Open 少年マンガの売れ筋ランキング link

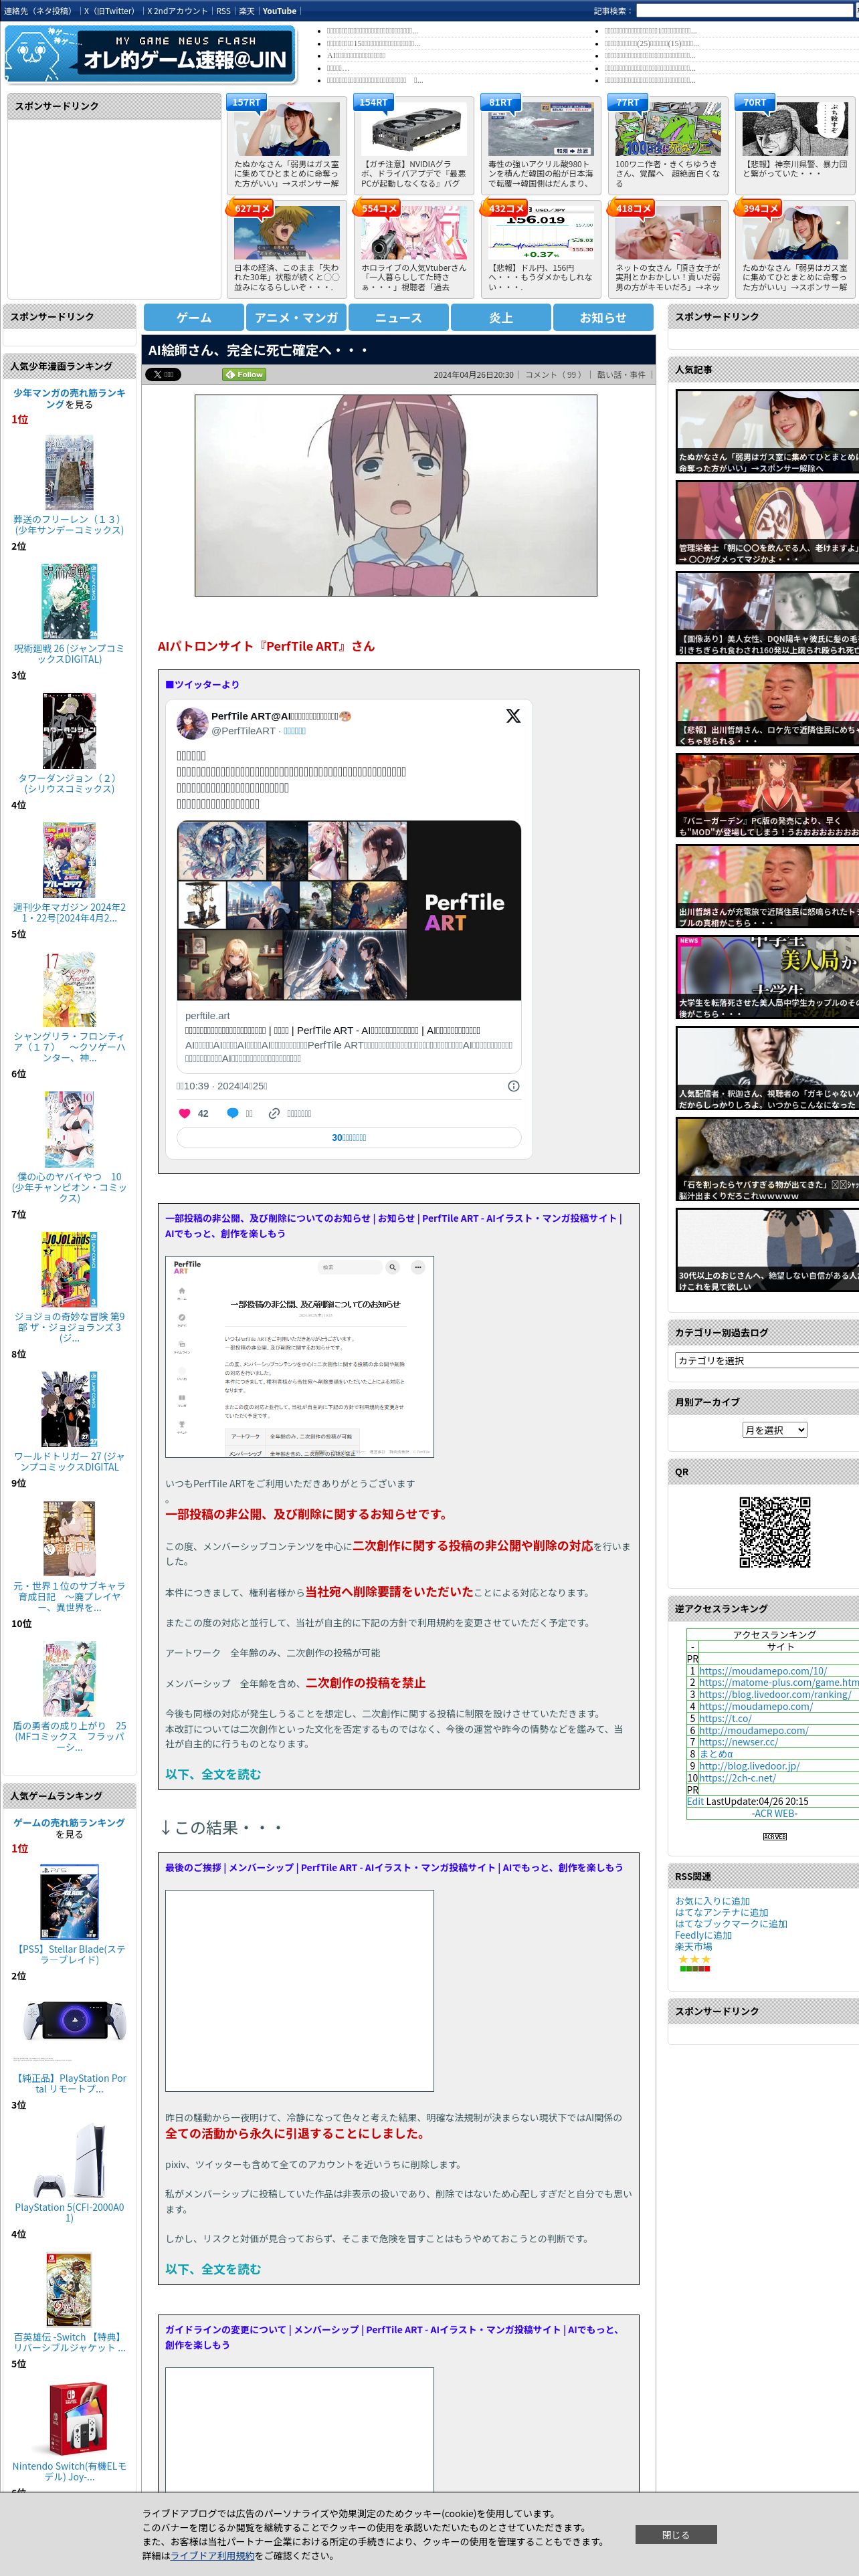pyautogui.click(x=69, y=399)
